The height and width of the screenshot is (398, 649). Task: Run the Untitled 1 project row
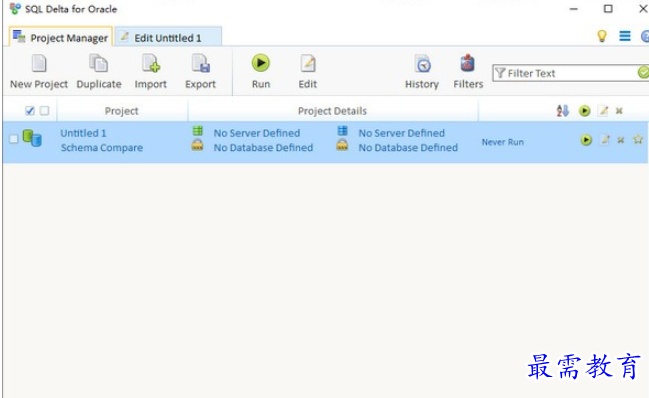tap(586, 140)
